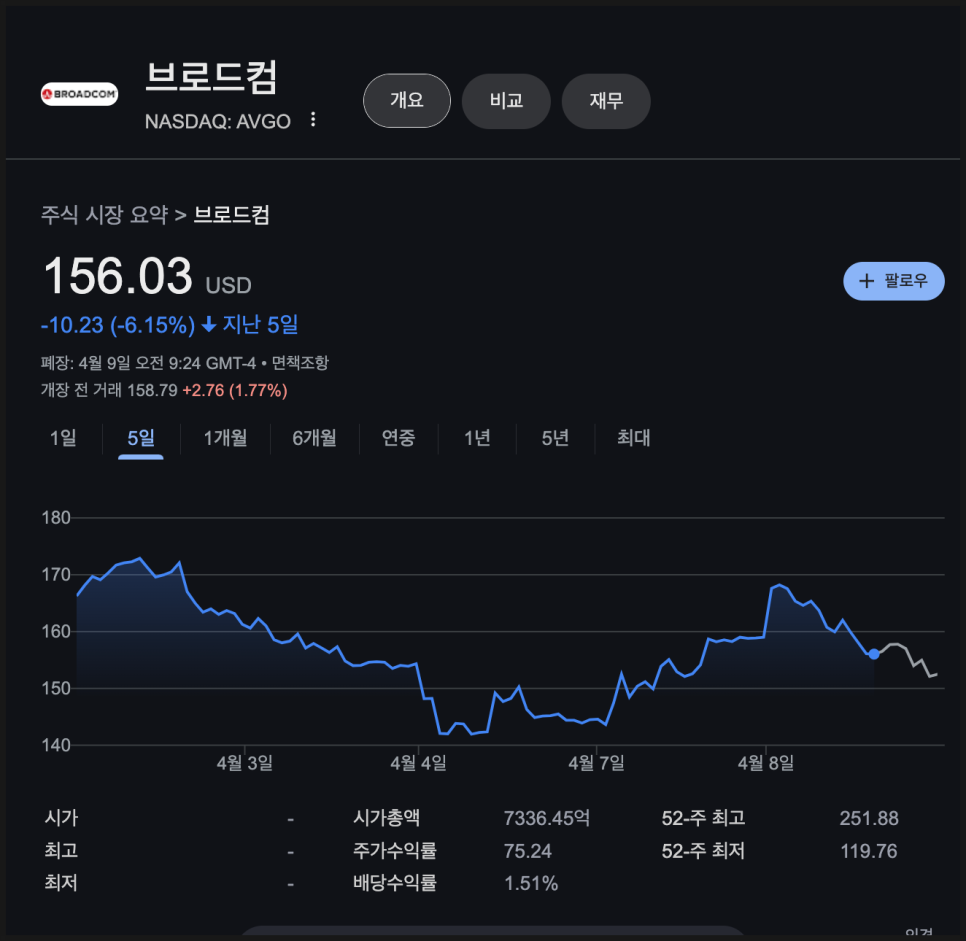Click the 180 axis label
The image size is (966, 941).
pos(56,518)
